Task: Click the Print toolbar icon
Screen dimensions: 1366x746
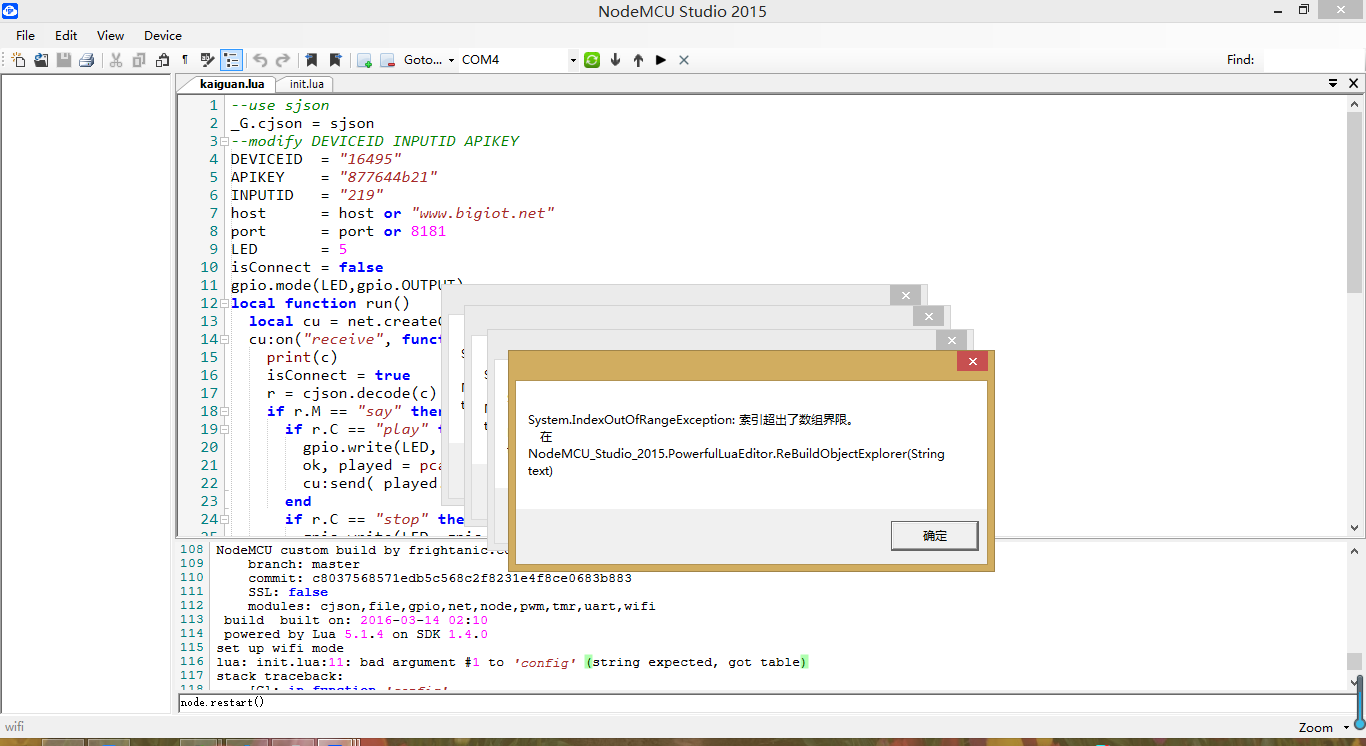Action: click(87, 60)
